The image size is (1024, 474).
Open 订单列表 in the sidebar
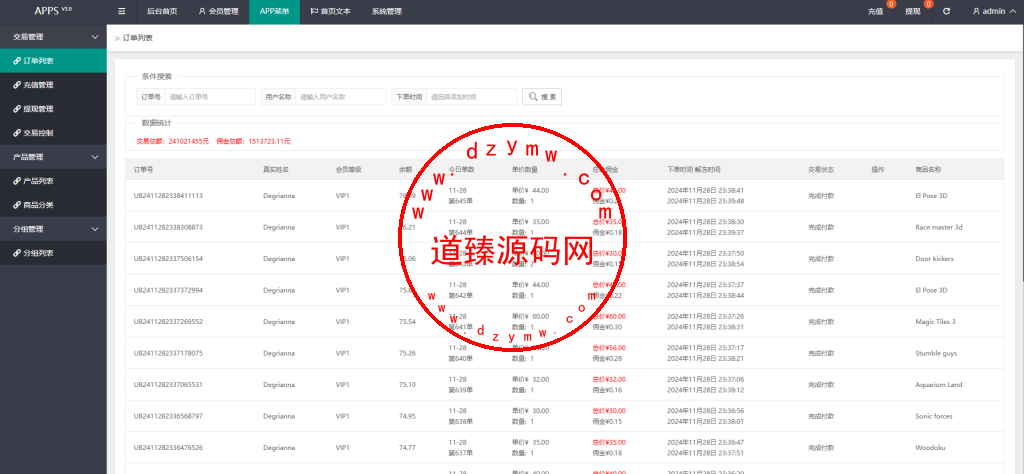click(x=53, y=61)
